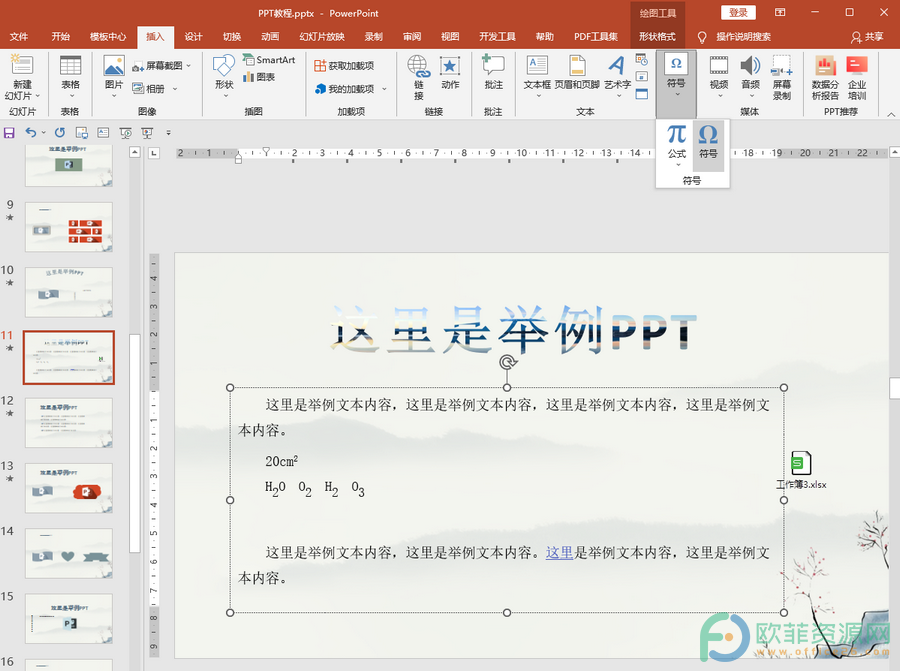Insert SmartArt graphic
Viewport: 900px width, 671px height.
pyautogui.click(x=269, y=60)
